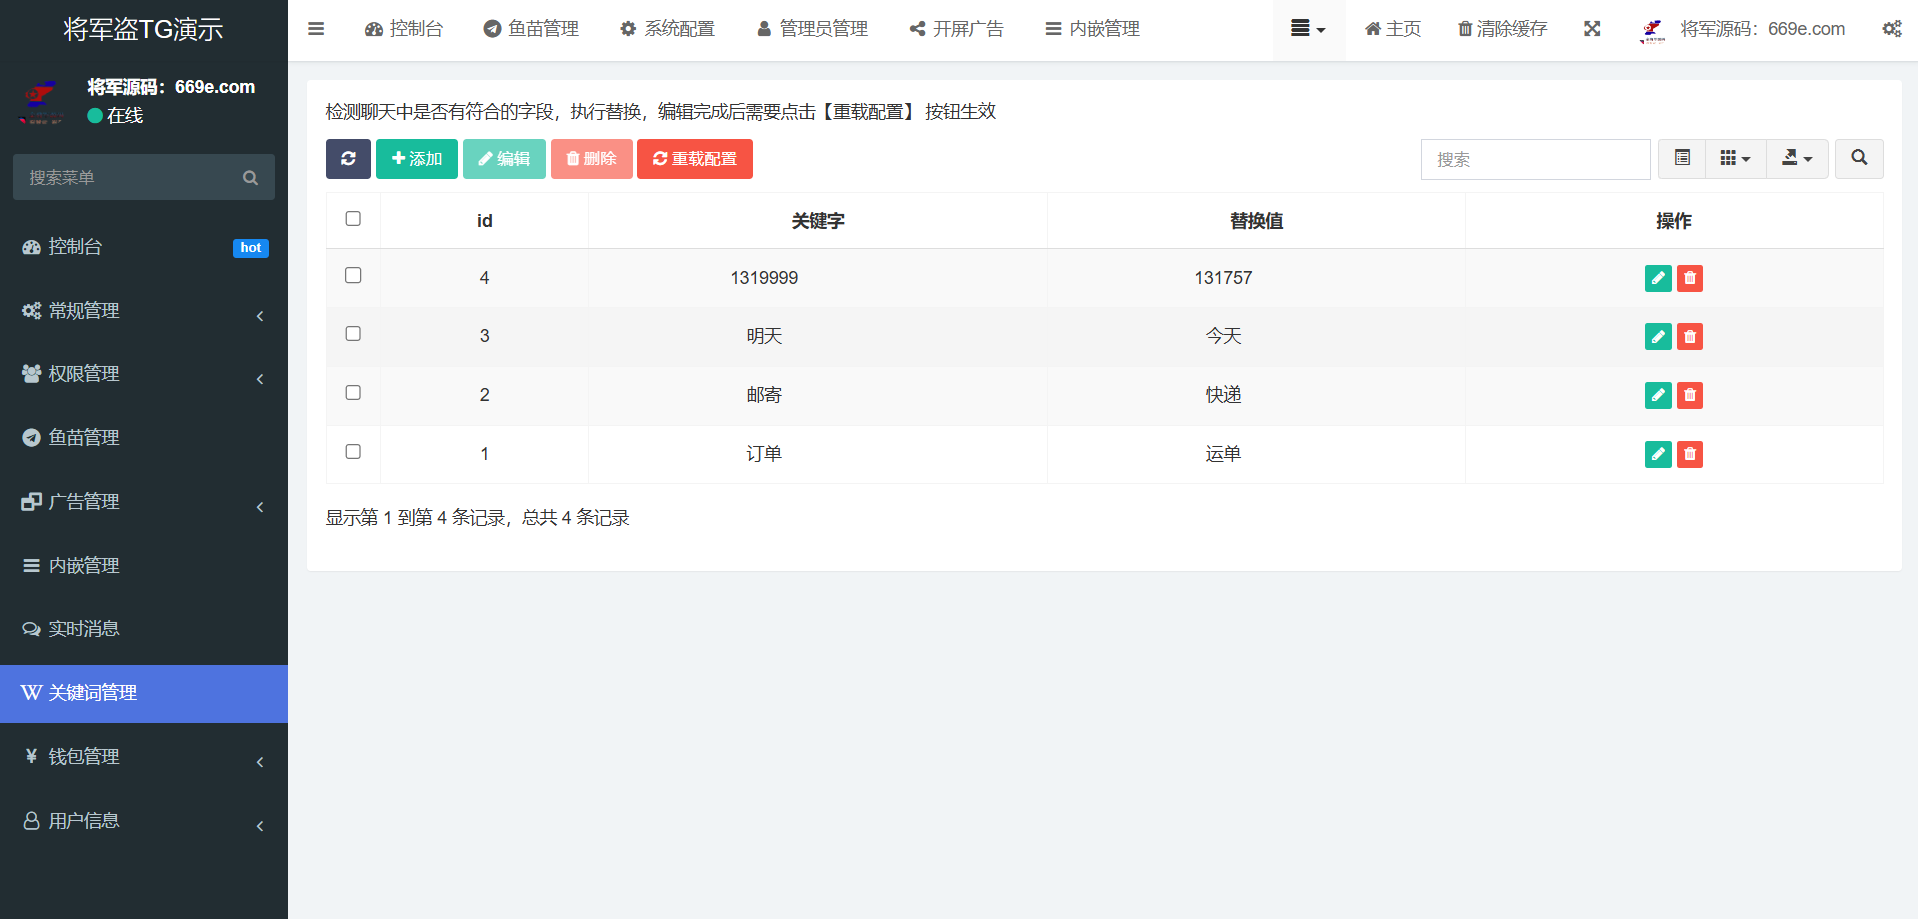This screenshot has width=1918, height=919.
Task: Expand 钱包管理 sidebar submenu
Action: coord(144,757)
